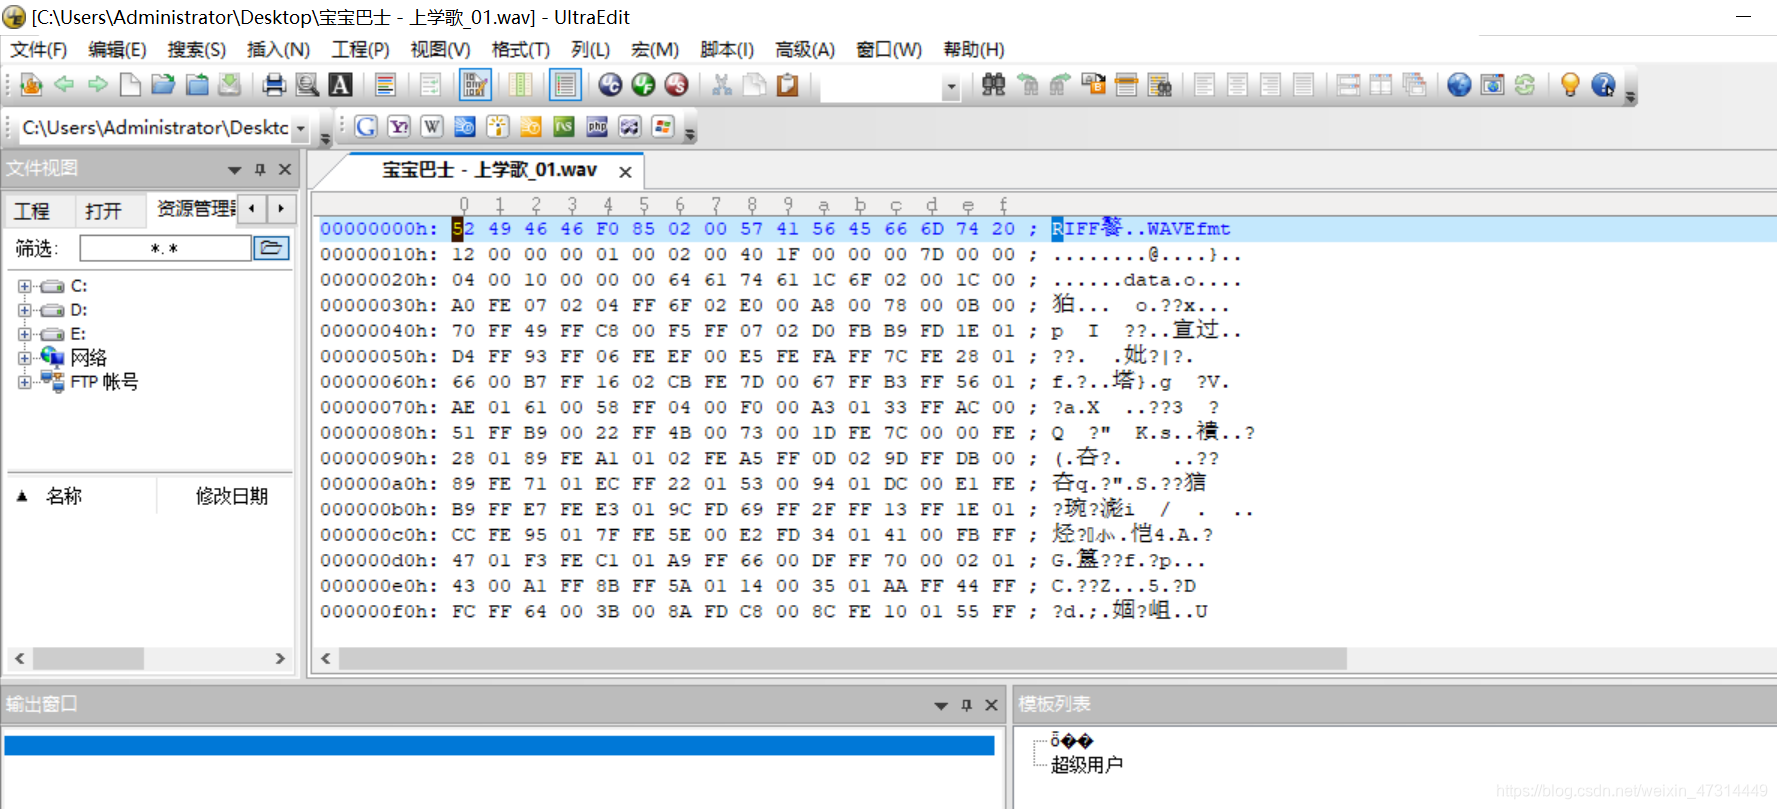The width and height of the screenshot is (1777, 809).
Task: Click the green Back arrow in the toolbar
Action: (64, 85)
